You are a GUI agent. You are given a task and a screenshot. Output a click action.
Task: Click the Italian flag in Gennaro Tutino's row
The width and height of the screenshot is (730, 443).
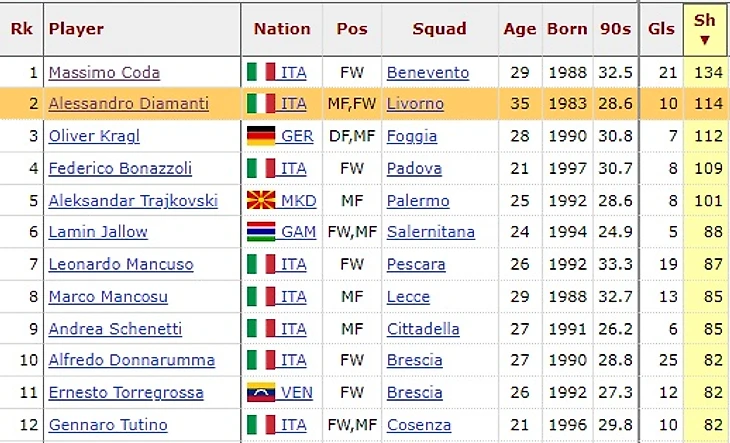tap(261, 424)
